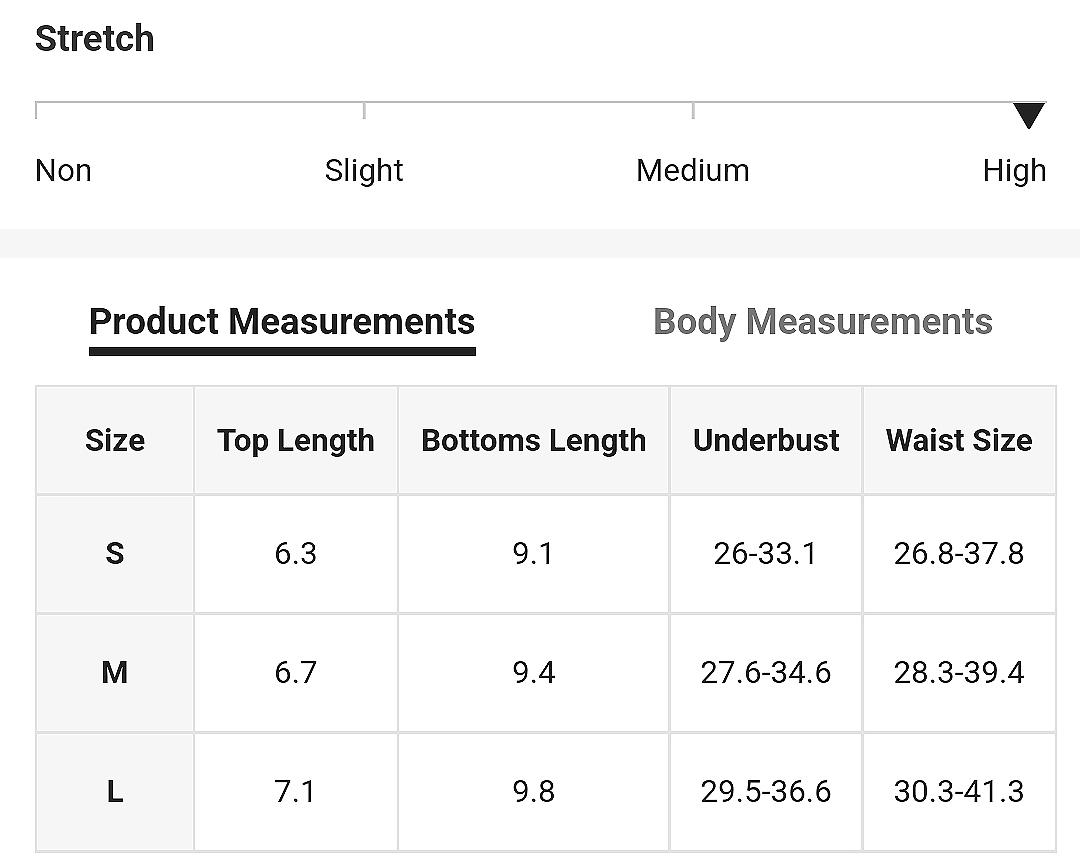Click the Size column header

tap(115, 440)
